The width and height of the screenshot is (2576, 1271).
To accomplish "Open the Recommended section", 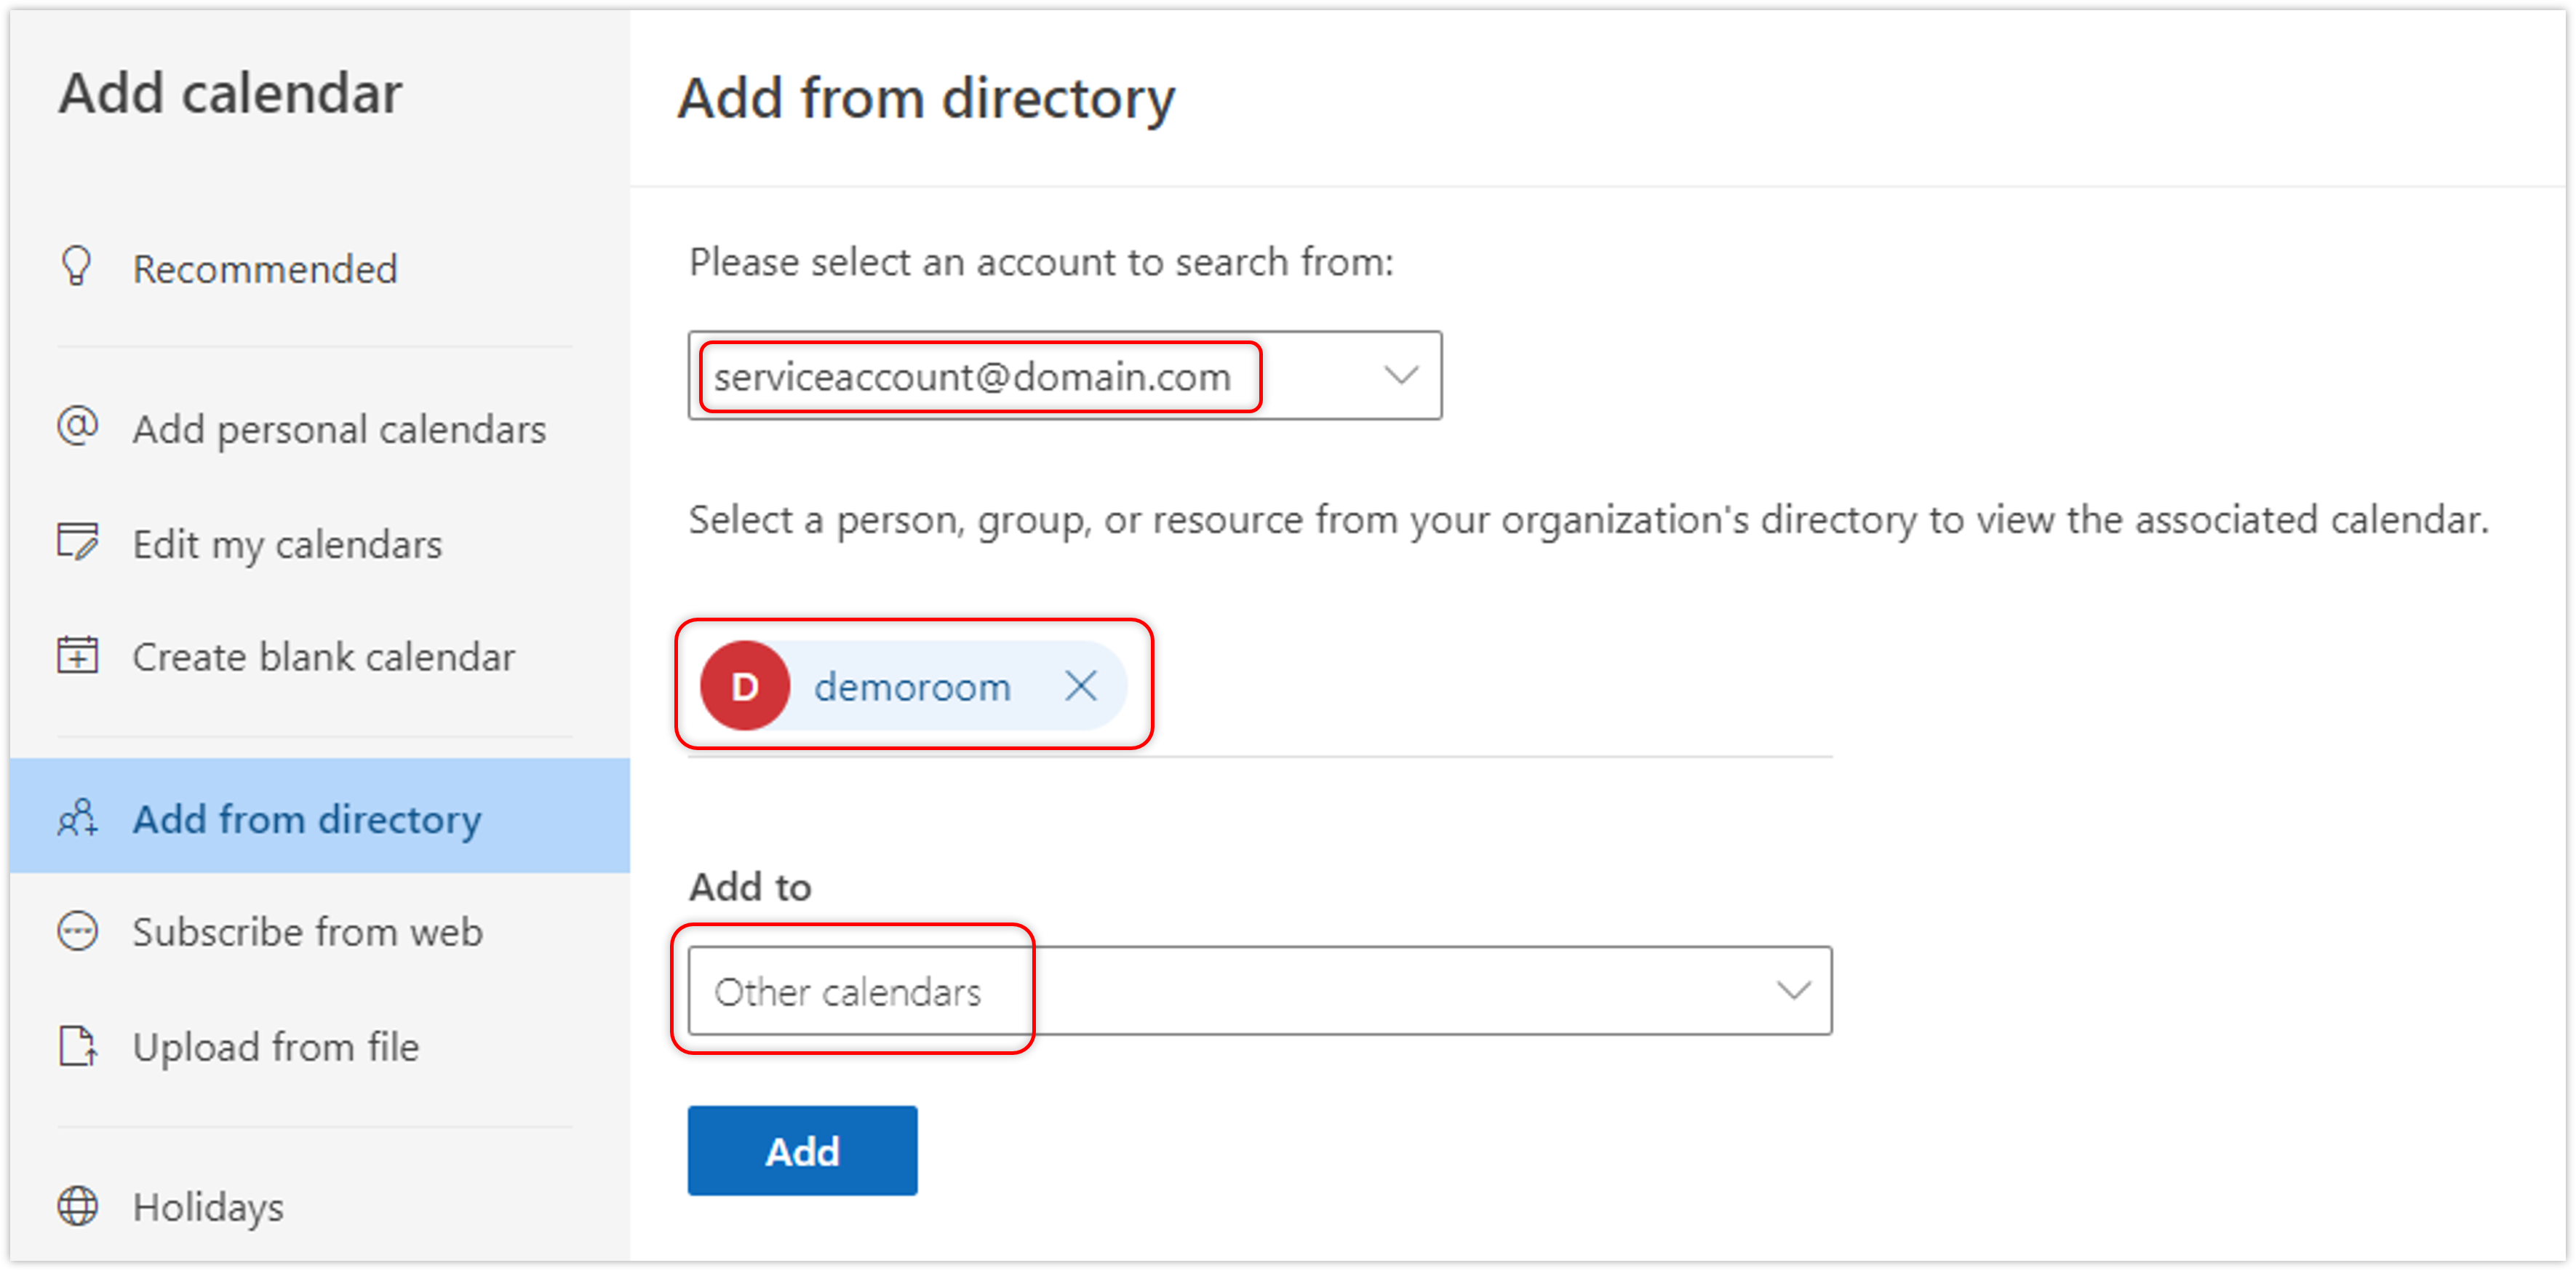I will click(320, 268).
